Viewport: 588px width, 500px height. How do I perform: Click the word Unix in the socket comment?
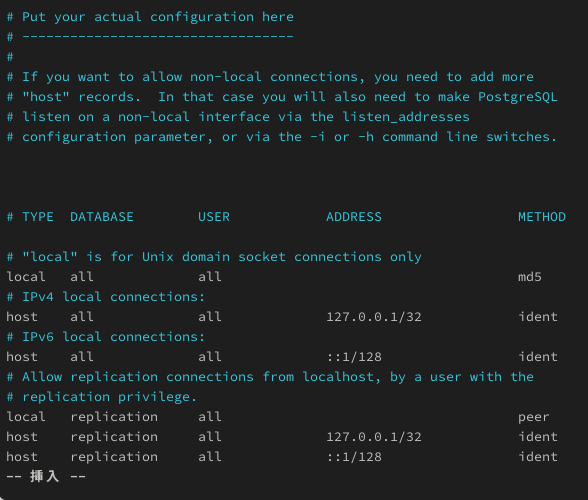click(158, 257)
